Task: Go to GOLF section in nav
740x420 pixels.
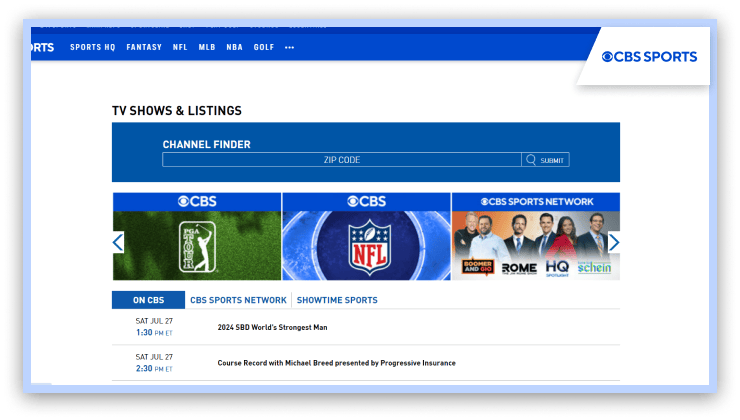Action: click(264, 47)
